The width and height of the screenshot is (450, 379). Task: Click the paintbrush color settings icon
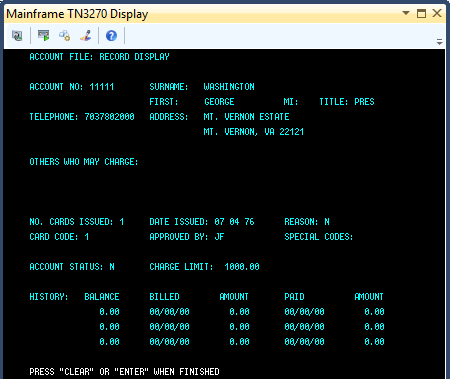(x=86, y=35)
